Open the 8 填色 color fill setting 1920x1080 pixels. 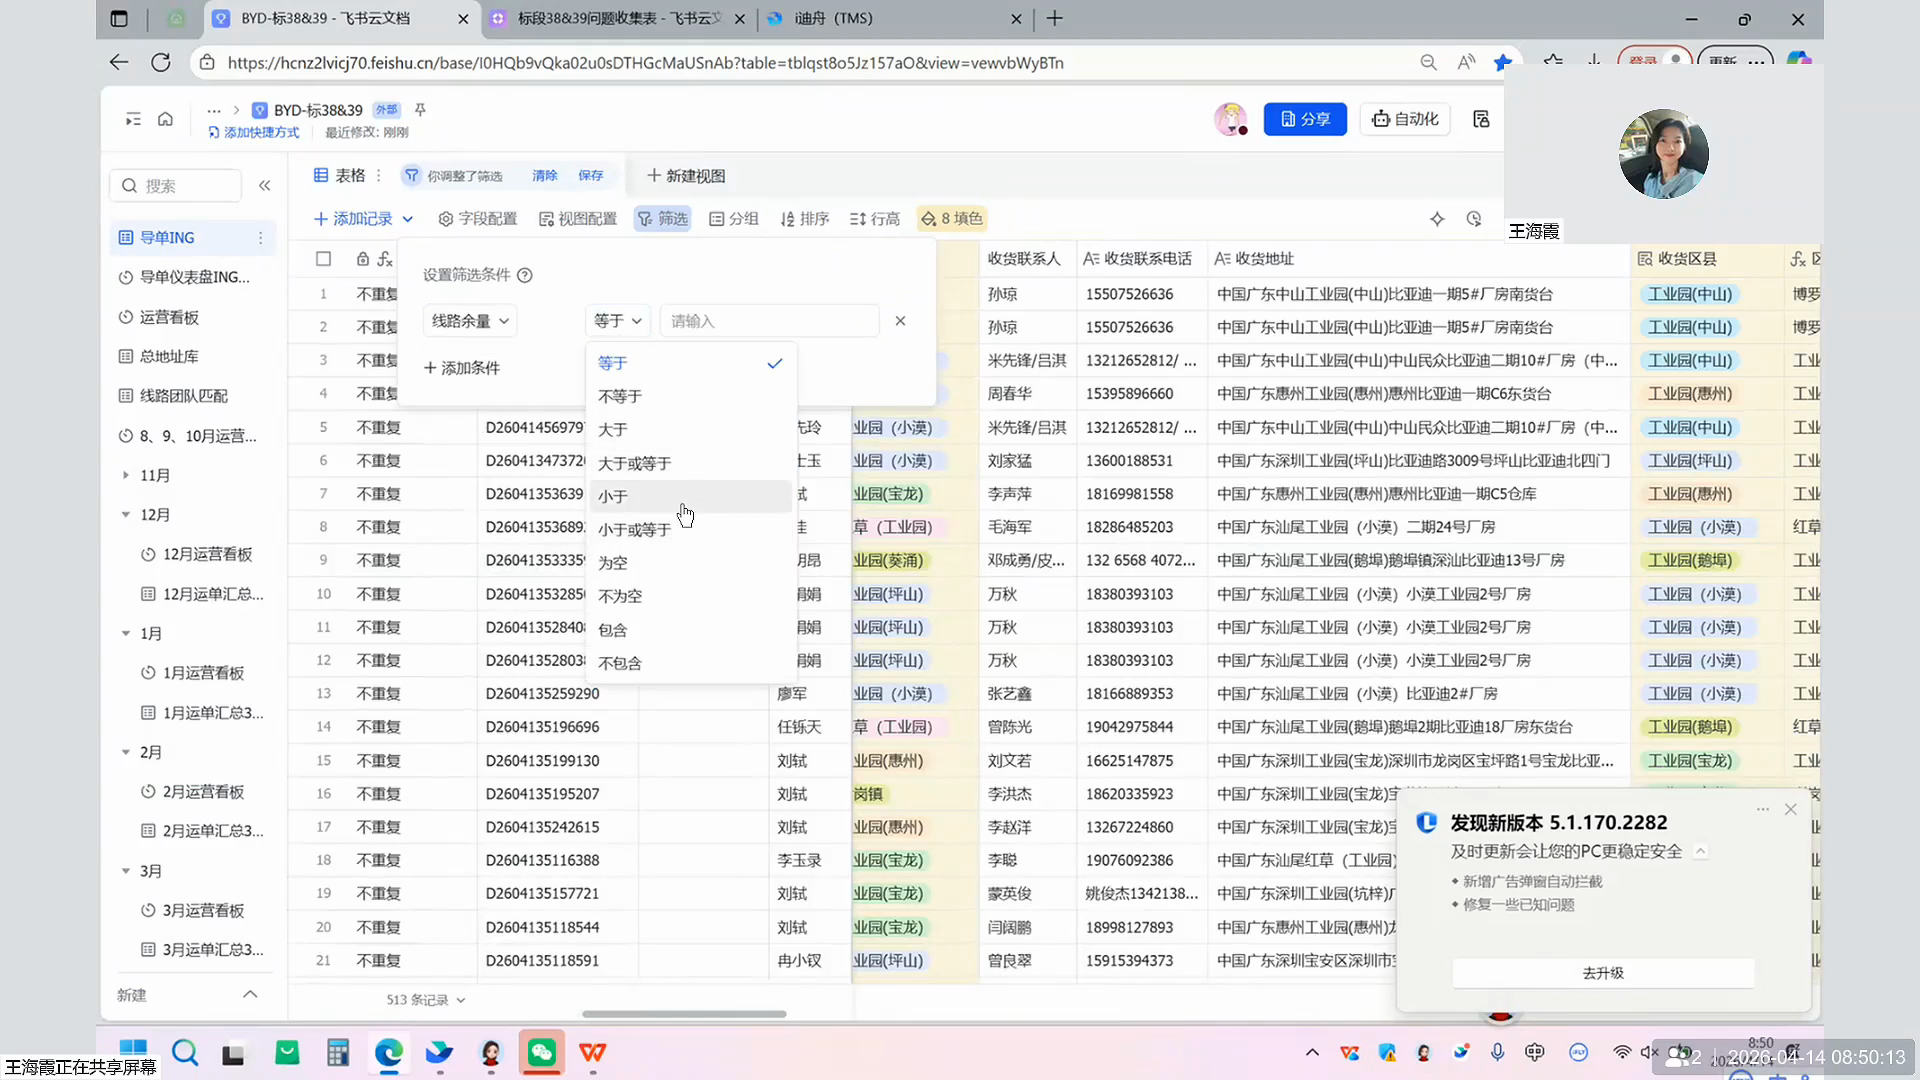pyautogui.click(x=952, y=219)
